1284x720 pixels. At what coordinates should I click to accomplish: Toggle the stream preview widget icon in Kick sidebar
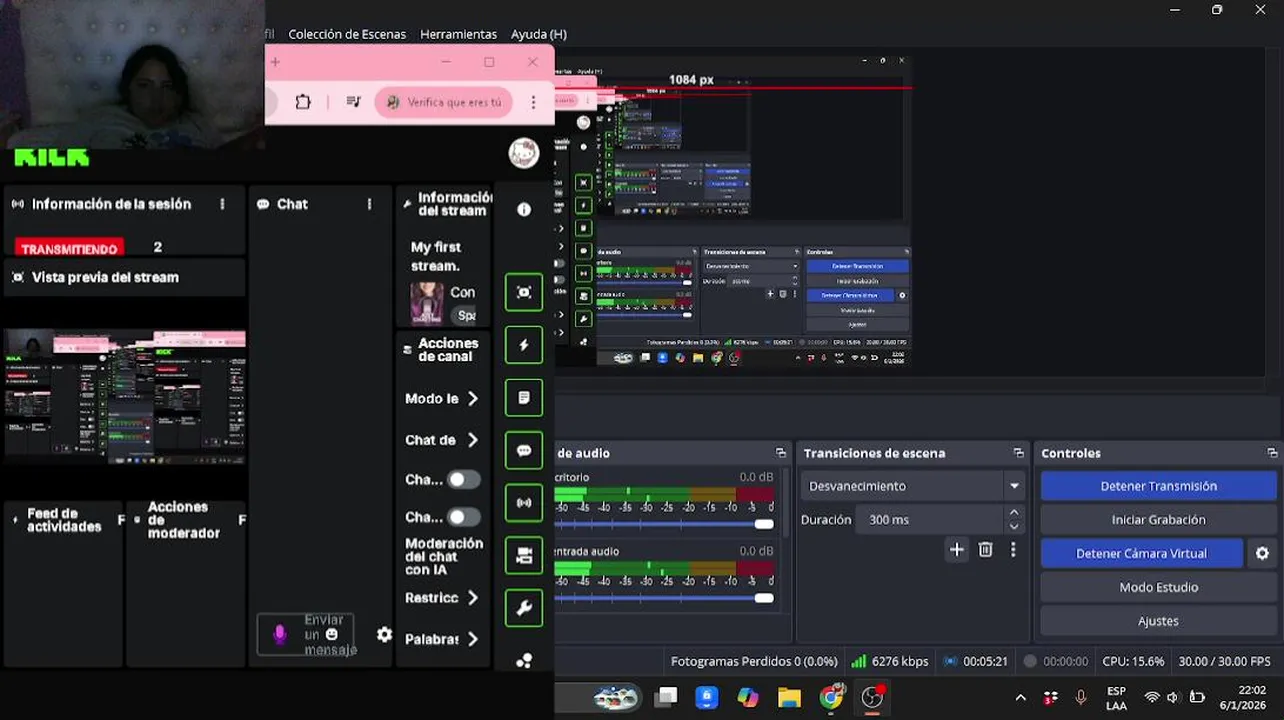524,292
